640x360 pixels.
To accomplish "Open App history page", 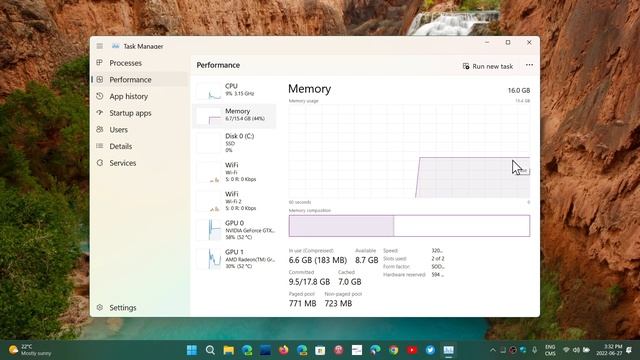I will [139, 96].
